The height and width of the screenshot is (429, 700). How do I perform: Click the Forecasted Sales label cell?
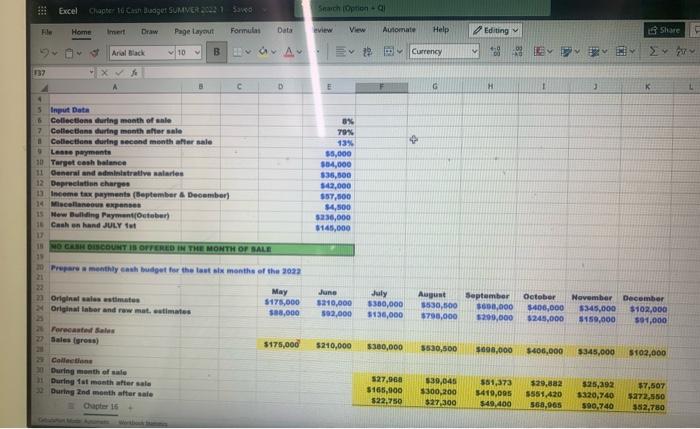point(83,330)
